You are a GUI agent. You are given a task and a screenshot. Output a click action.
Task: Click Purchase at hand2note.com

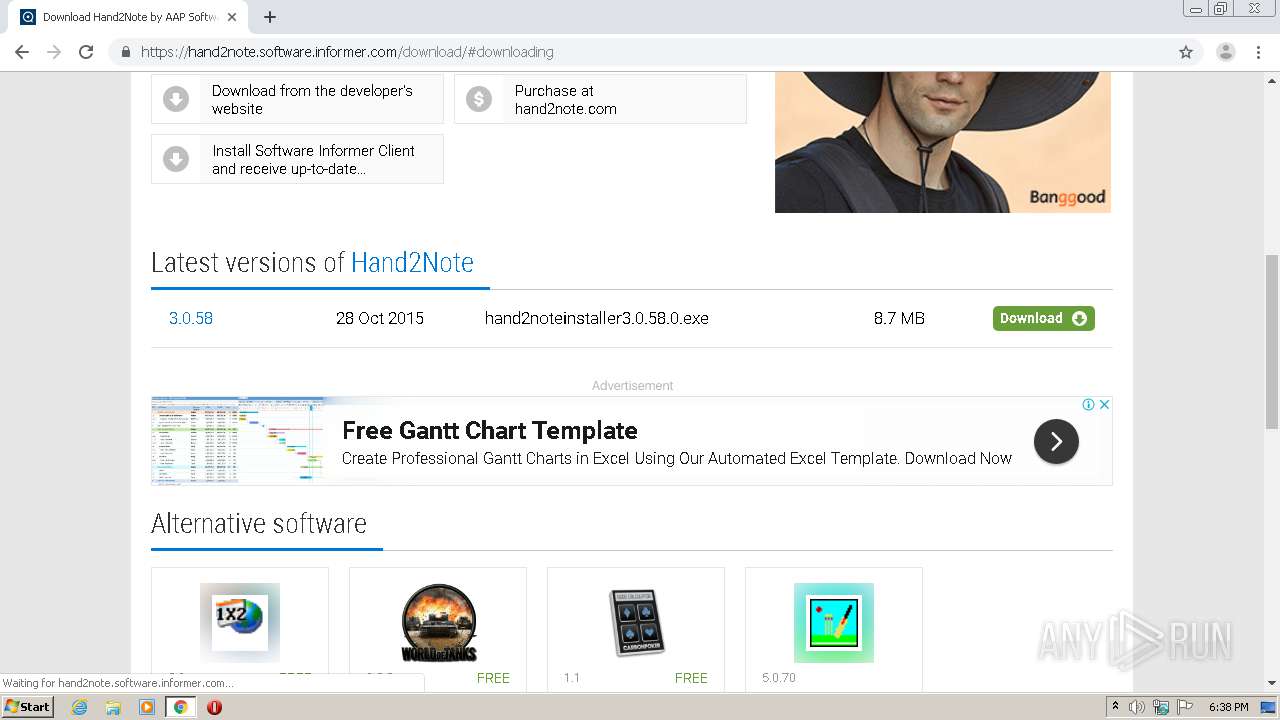click(x=600, y=99)
